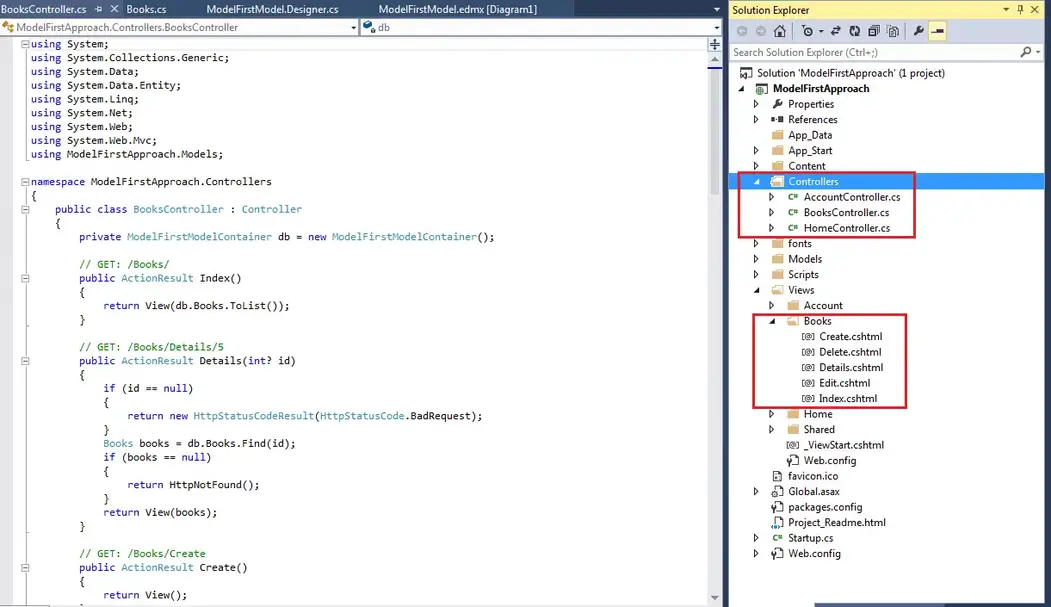Expand HomeController.cs node
The width and height of the screenshot is (1051, 607).
click(771, 228)
